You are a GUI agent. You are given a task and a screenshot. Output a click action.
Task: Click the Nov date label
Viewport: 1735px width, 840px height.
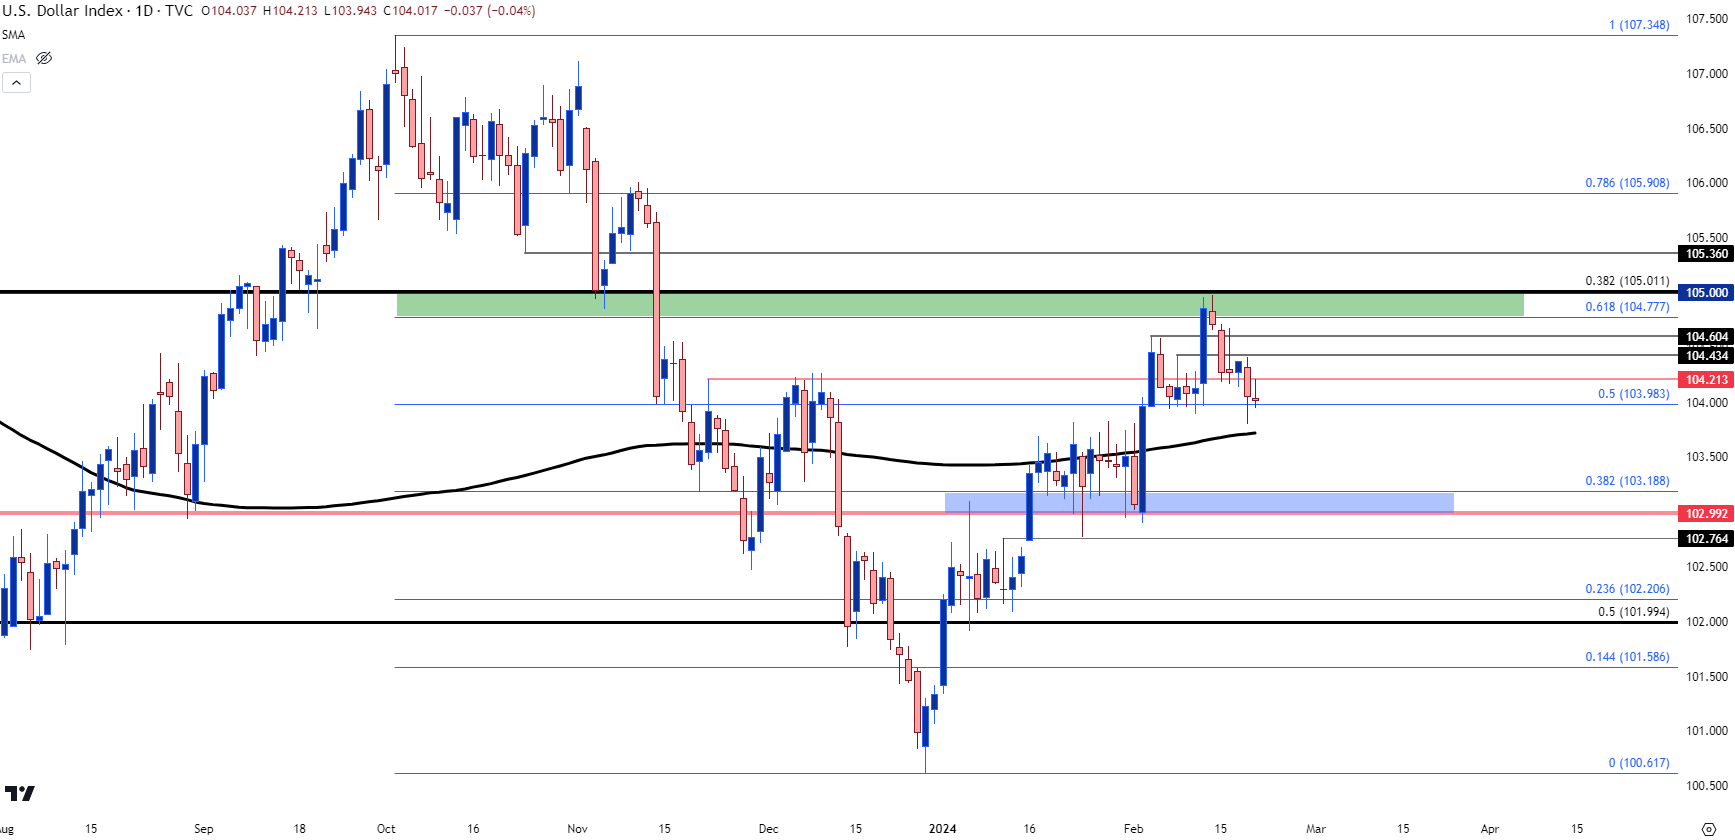coord(577,829)
